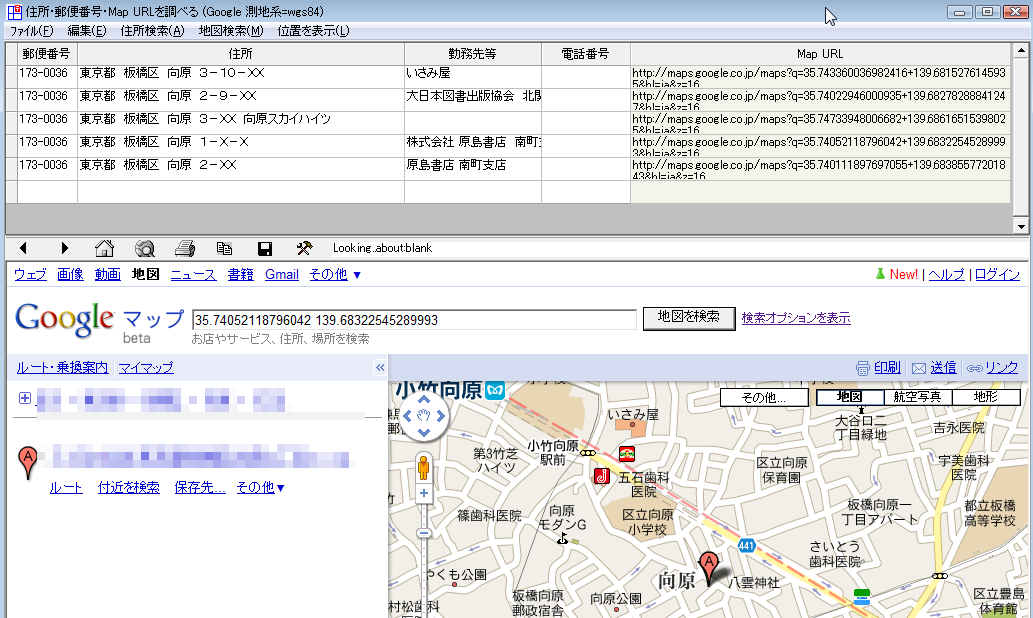Pick up the orange Street View pegman
Viewport: 1033px width, 618px height.
pos(423,468)
